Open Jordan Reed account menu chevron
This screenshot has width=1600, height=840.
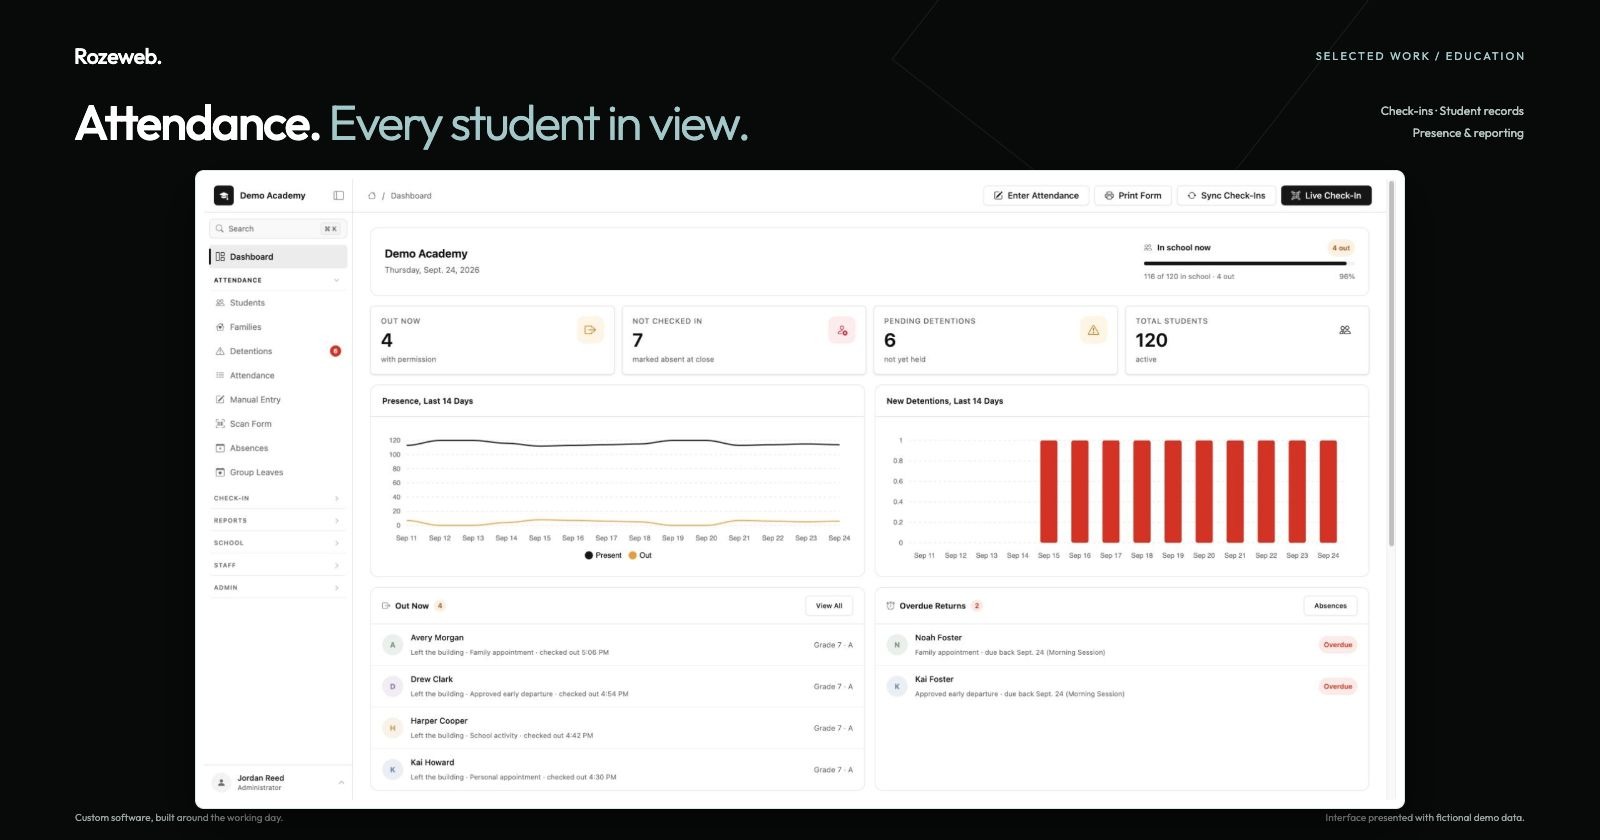pos(341,782)
